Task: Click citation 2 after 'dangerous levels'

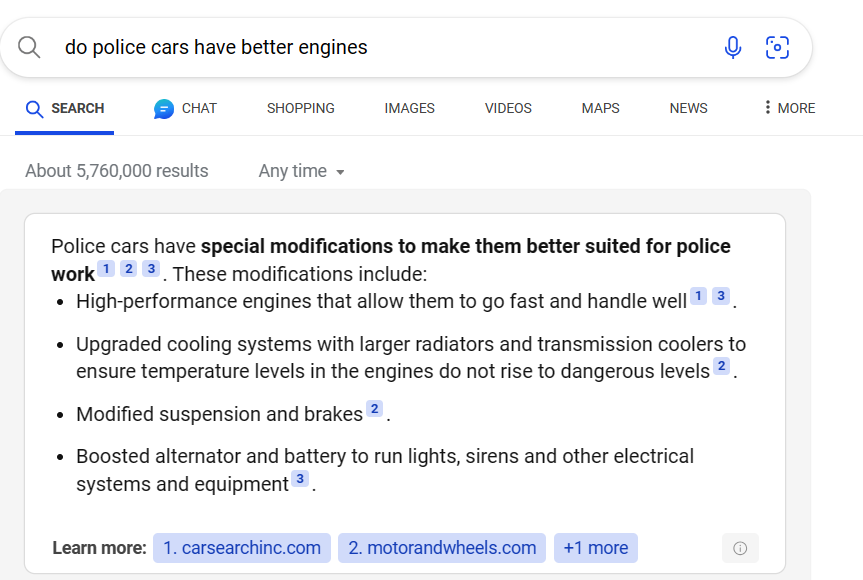Action: [x=721, y=366]
